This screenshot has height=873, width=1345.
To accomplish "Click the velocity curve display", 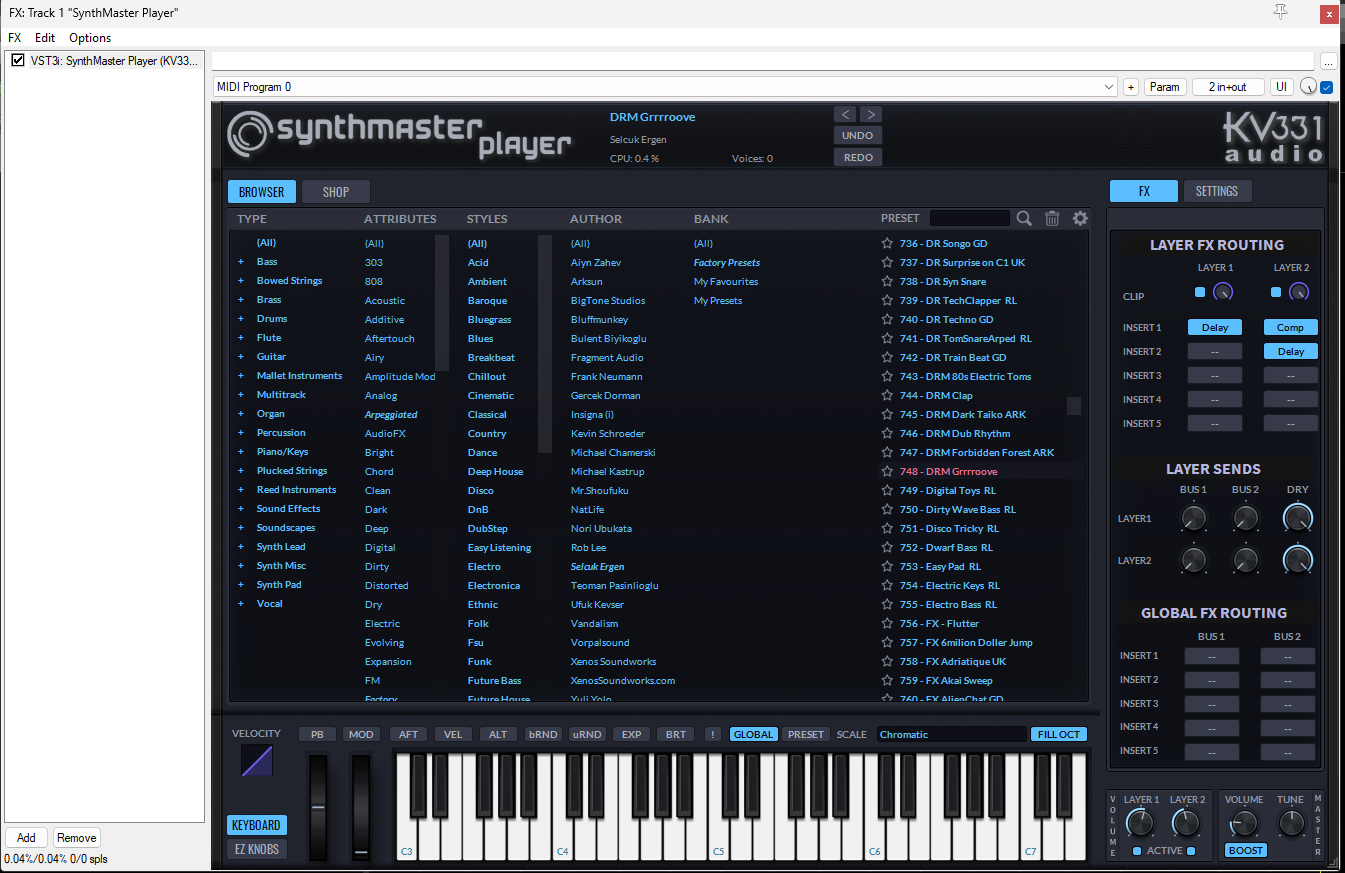I will coord(257,761).
